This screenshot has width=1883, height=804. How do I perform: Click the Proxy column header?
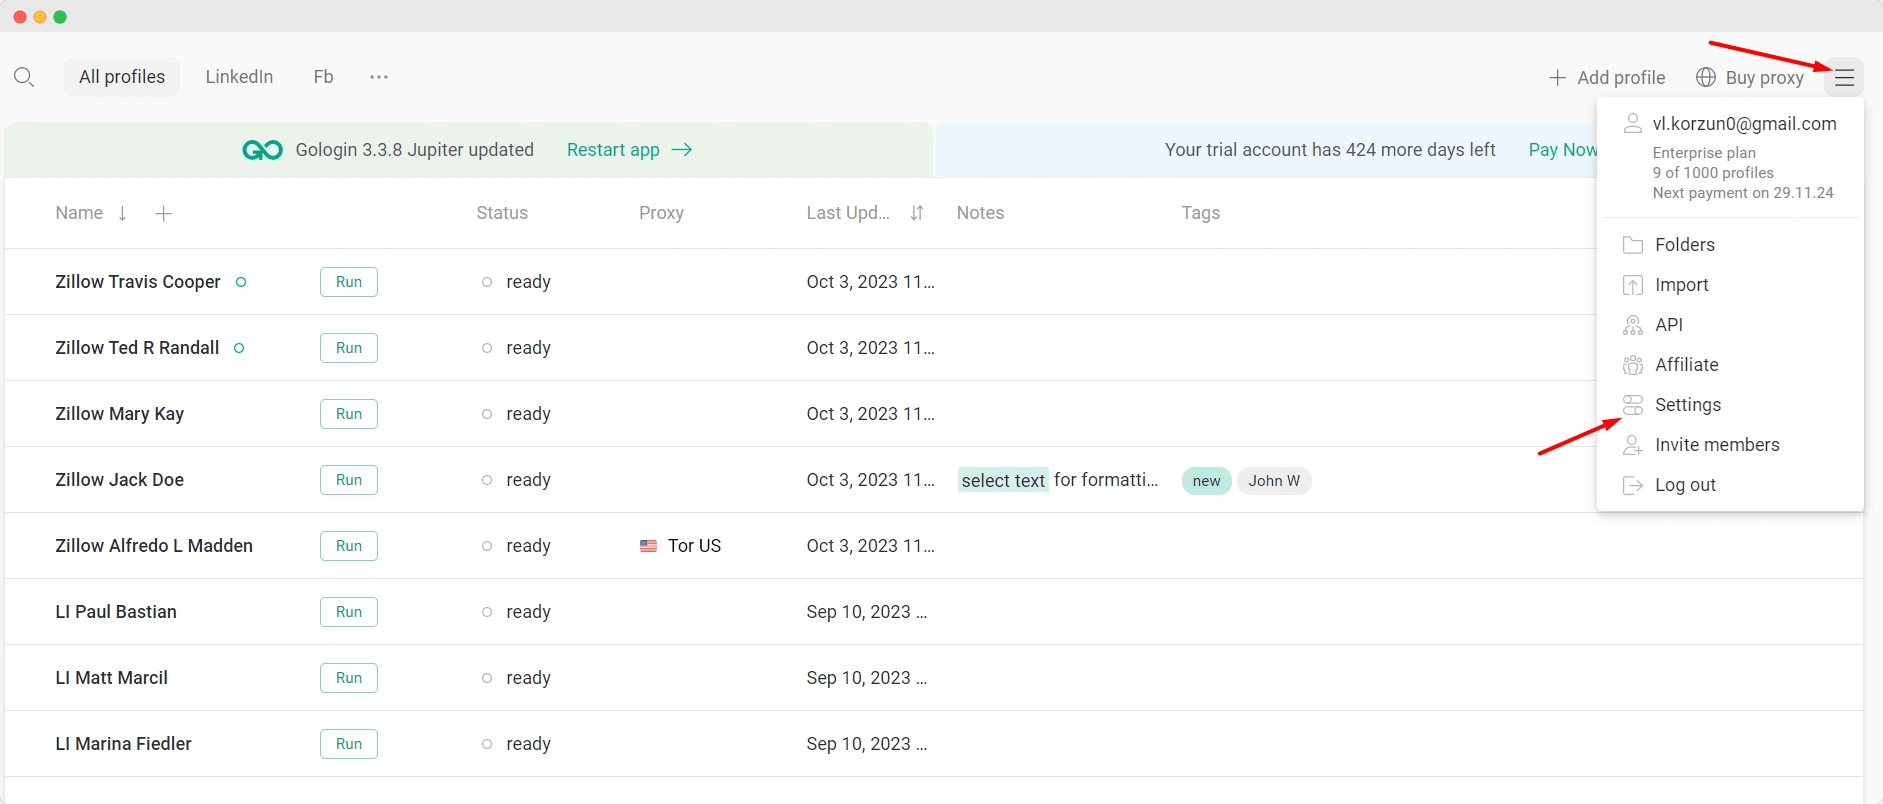click(x=661, y=213)
